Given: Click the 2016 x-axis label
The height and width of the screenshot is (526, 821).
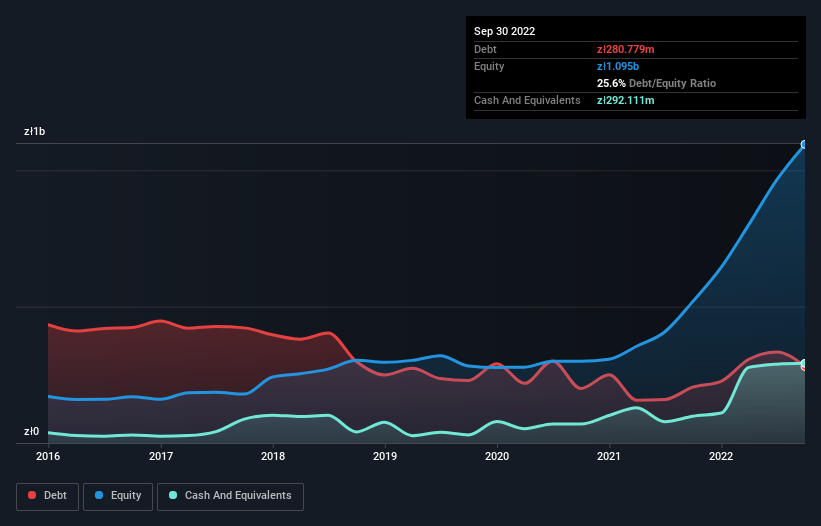Looking at the screenshot, I should (48, 456).
